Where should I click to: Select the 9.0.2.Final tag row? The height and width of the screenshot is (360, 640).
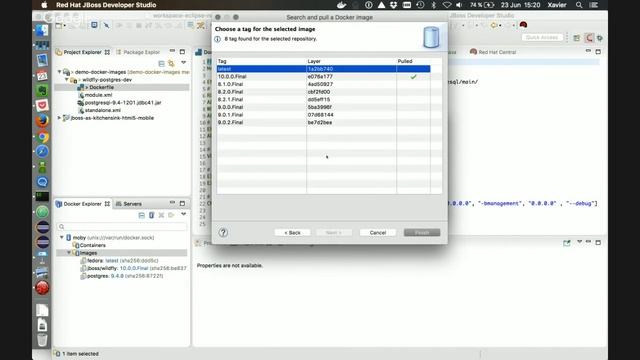pyautogui.click(x=323, y=122)
